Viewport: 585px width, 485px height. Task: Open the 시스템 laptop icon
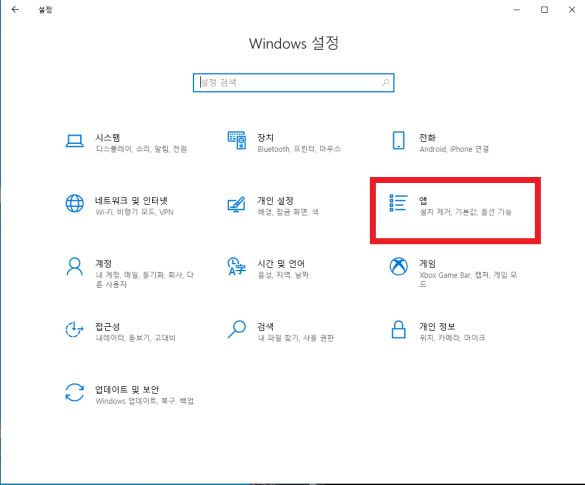click(75, 141)
